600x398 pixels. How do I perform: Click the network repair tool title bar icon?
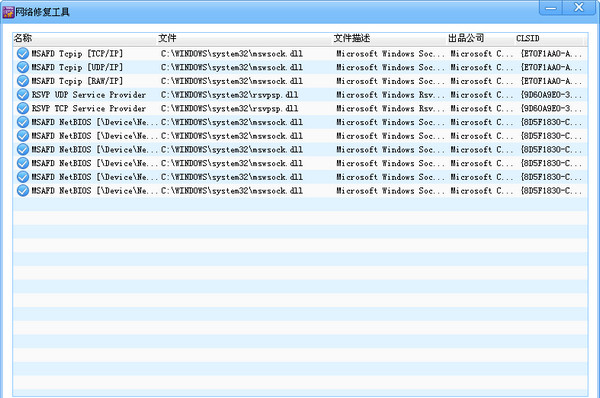click(8, 12)
